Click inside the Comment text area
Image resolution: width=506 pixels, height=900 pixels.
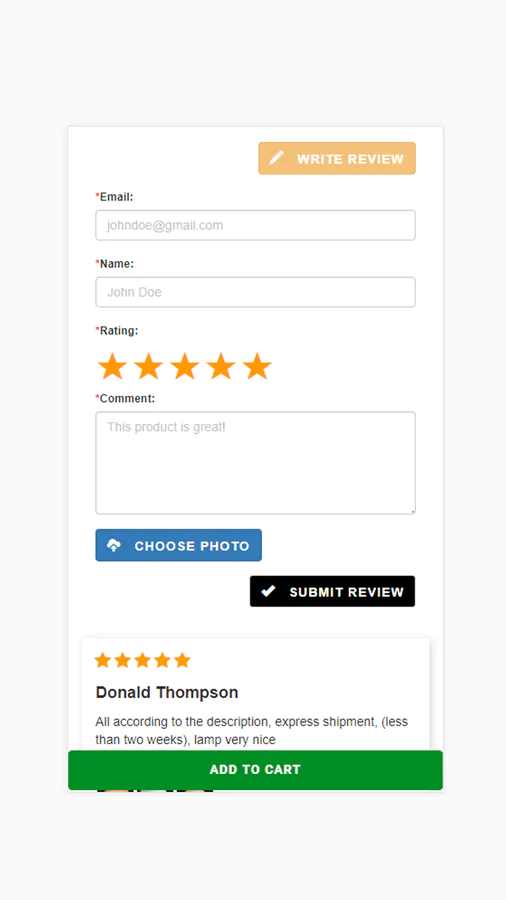tap(255, 463)
